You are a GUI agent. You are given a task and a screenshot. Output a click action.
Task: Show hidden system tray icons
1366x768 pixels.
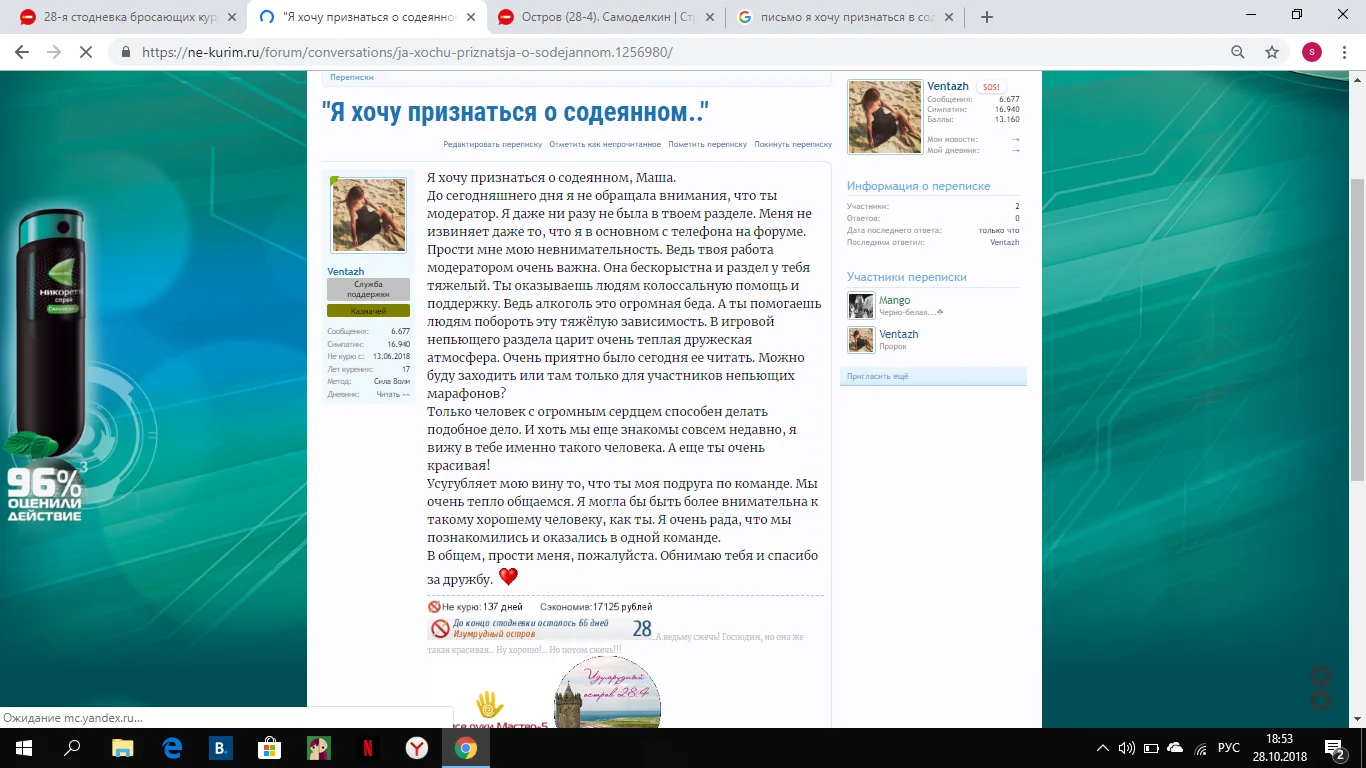tap(1103, 748)
